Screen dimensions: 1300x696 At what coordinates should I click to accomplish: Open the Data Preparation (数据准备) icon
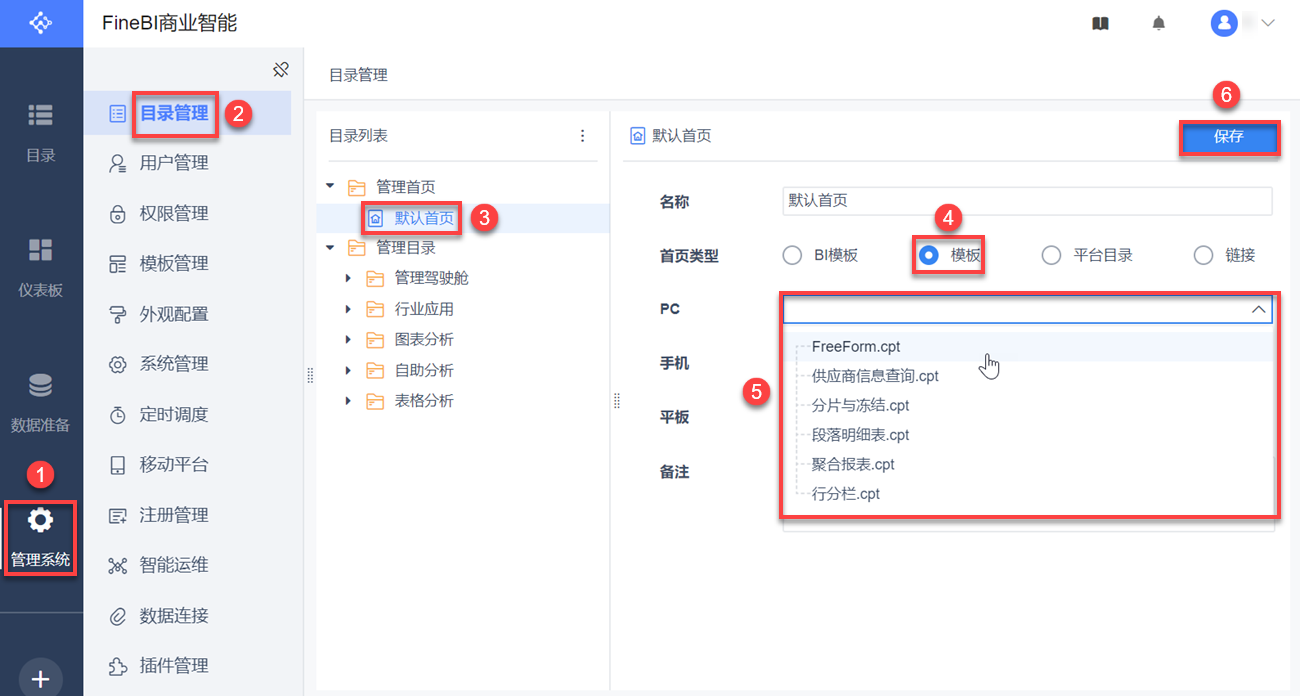(x=41, y=402)
